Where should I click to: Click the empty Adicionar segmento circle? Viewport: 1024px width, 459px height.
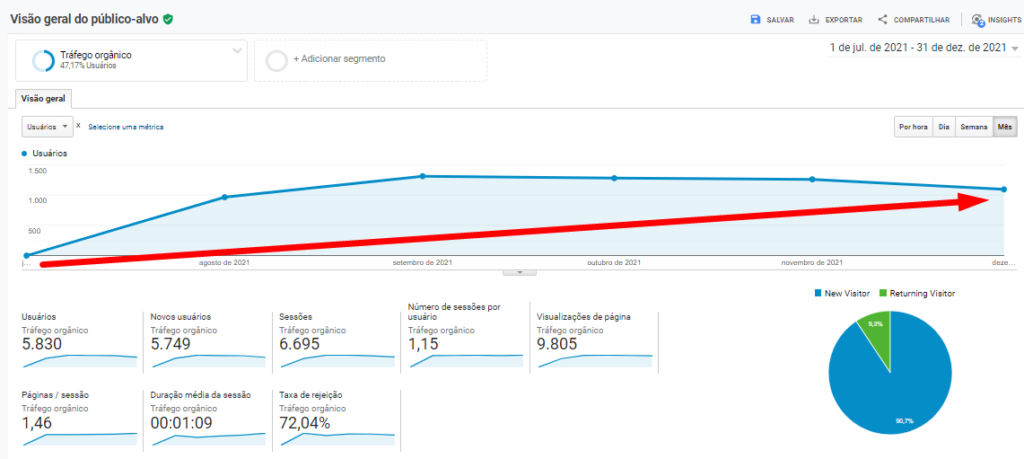[x=278, y=60]
